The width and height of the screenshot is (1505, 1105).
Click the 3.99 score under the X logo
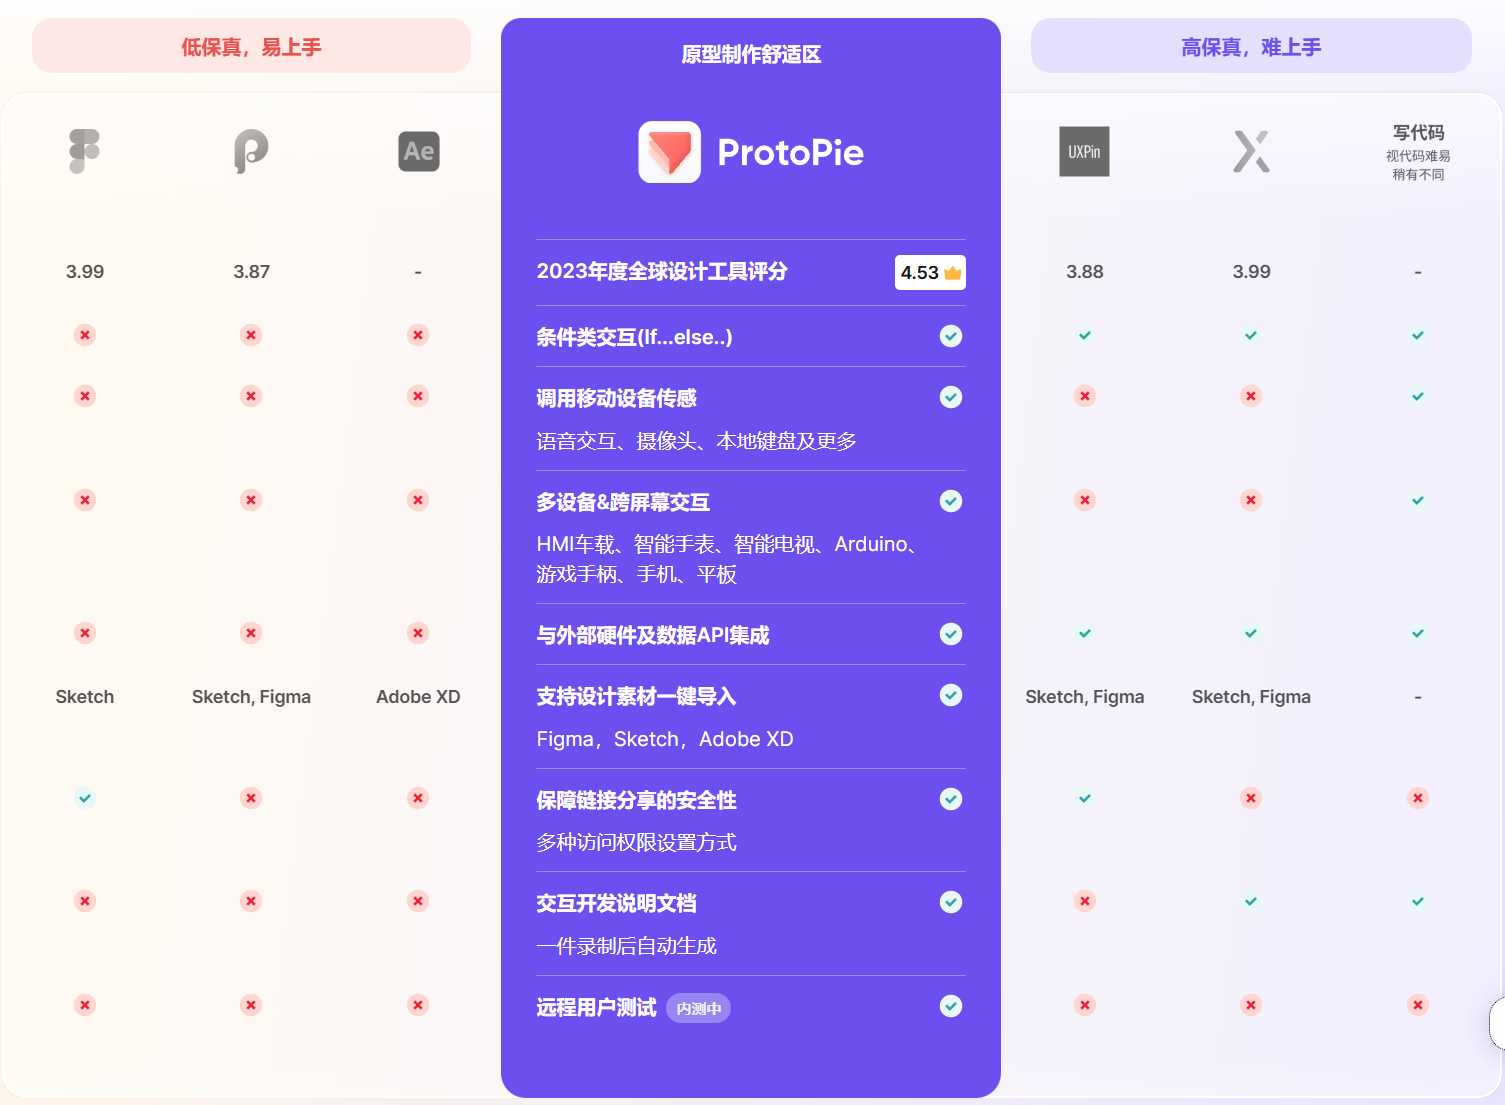pos(1251,272)
